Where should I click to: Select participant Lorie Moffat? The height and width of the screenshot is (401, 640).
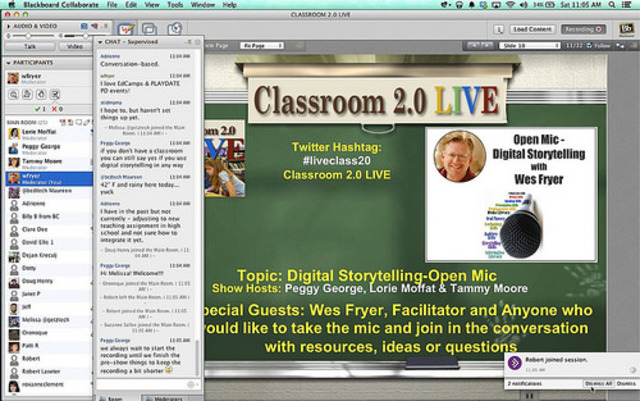click(x=49, y=134)
